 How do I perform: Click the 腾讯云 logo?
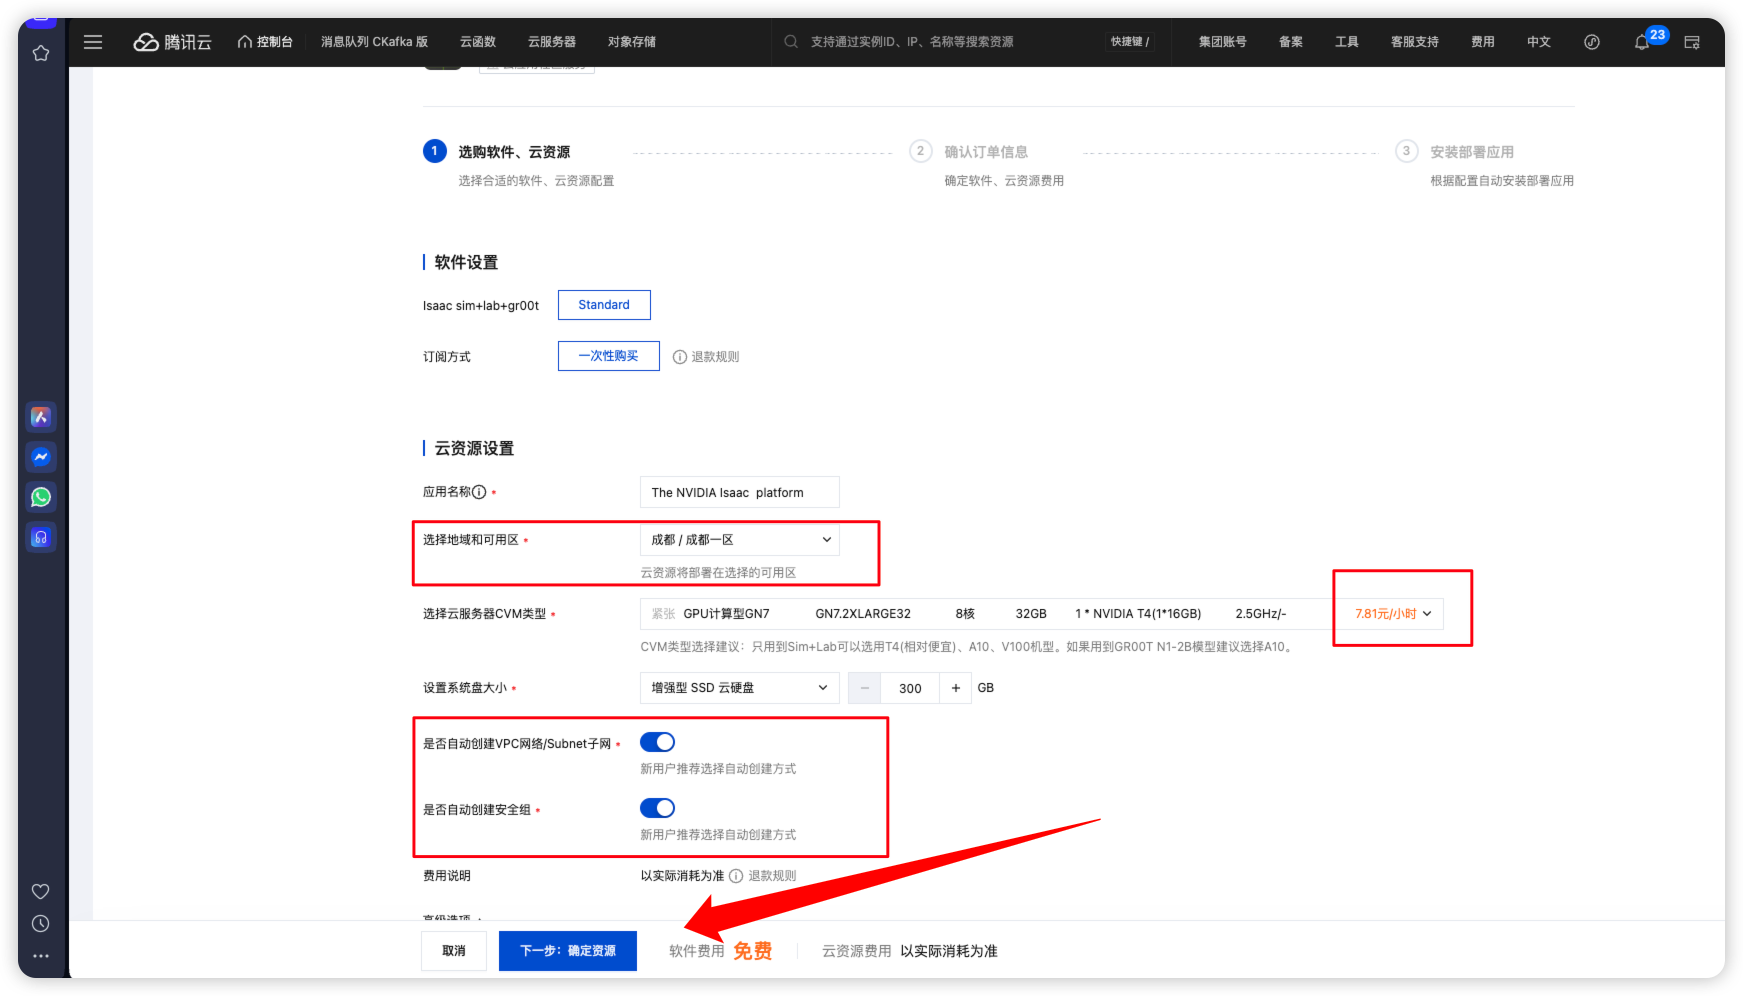click(x=173, y=42)
